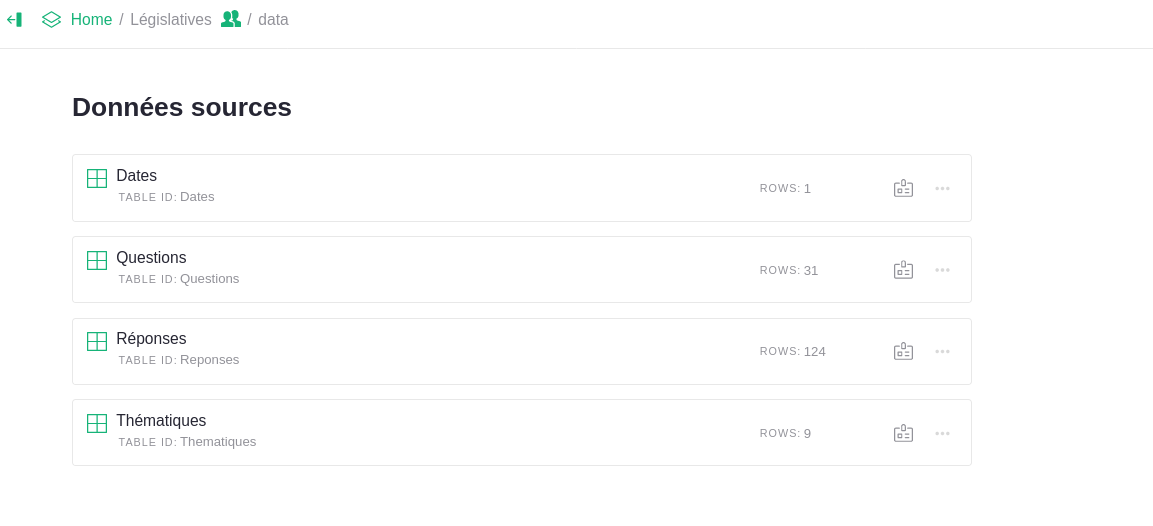This screenshot has height=526, width=1153.
Task: Open record card for Réponses table
Action: 903,351
